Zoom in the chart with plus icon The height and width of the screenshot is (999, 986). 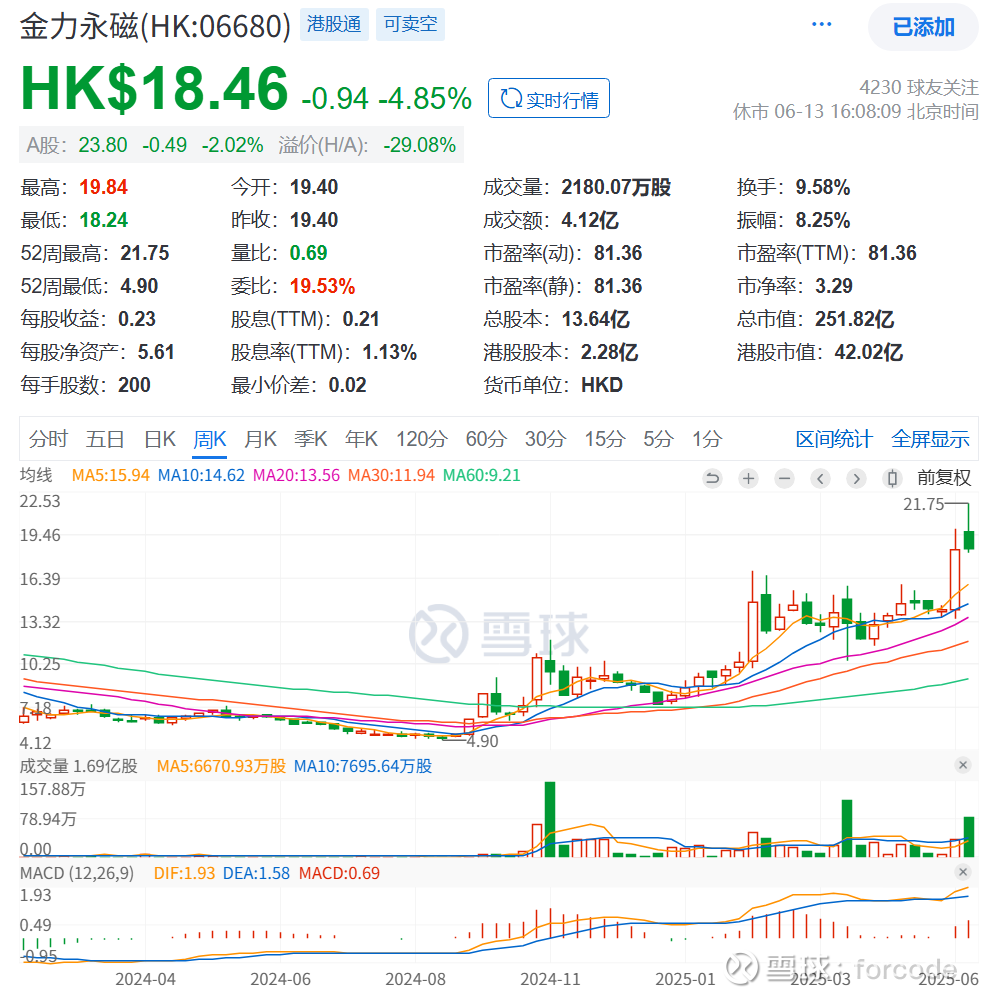point(748,478)
